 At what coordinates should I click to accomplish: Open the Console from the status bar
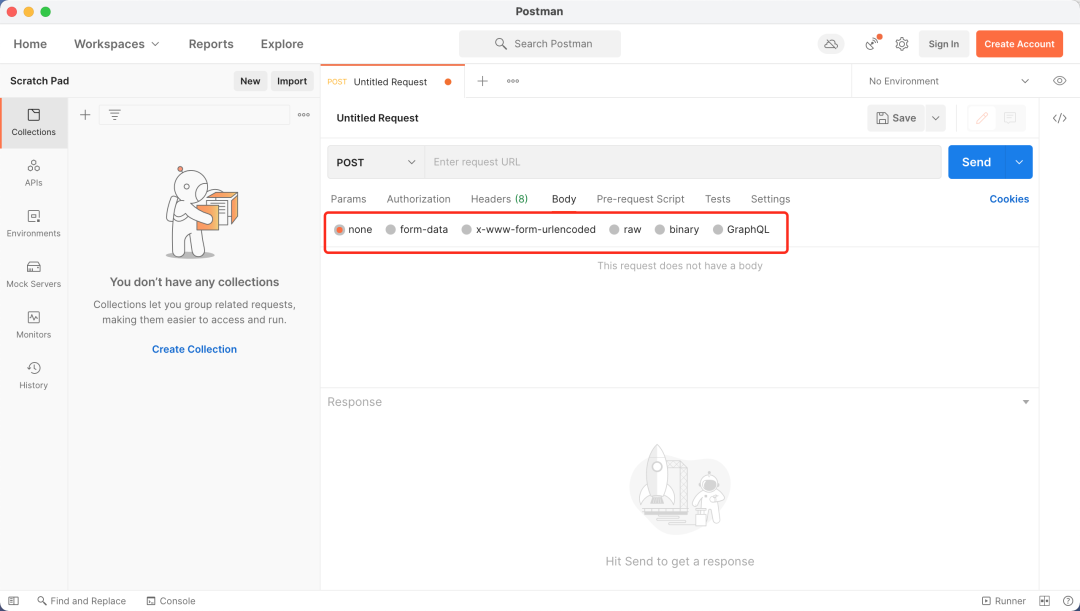pyautogui.click(x=171, y=601)
